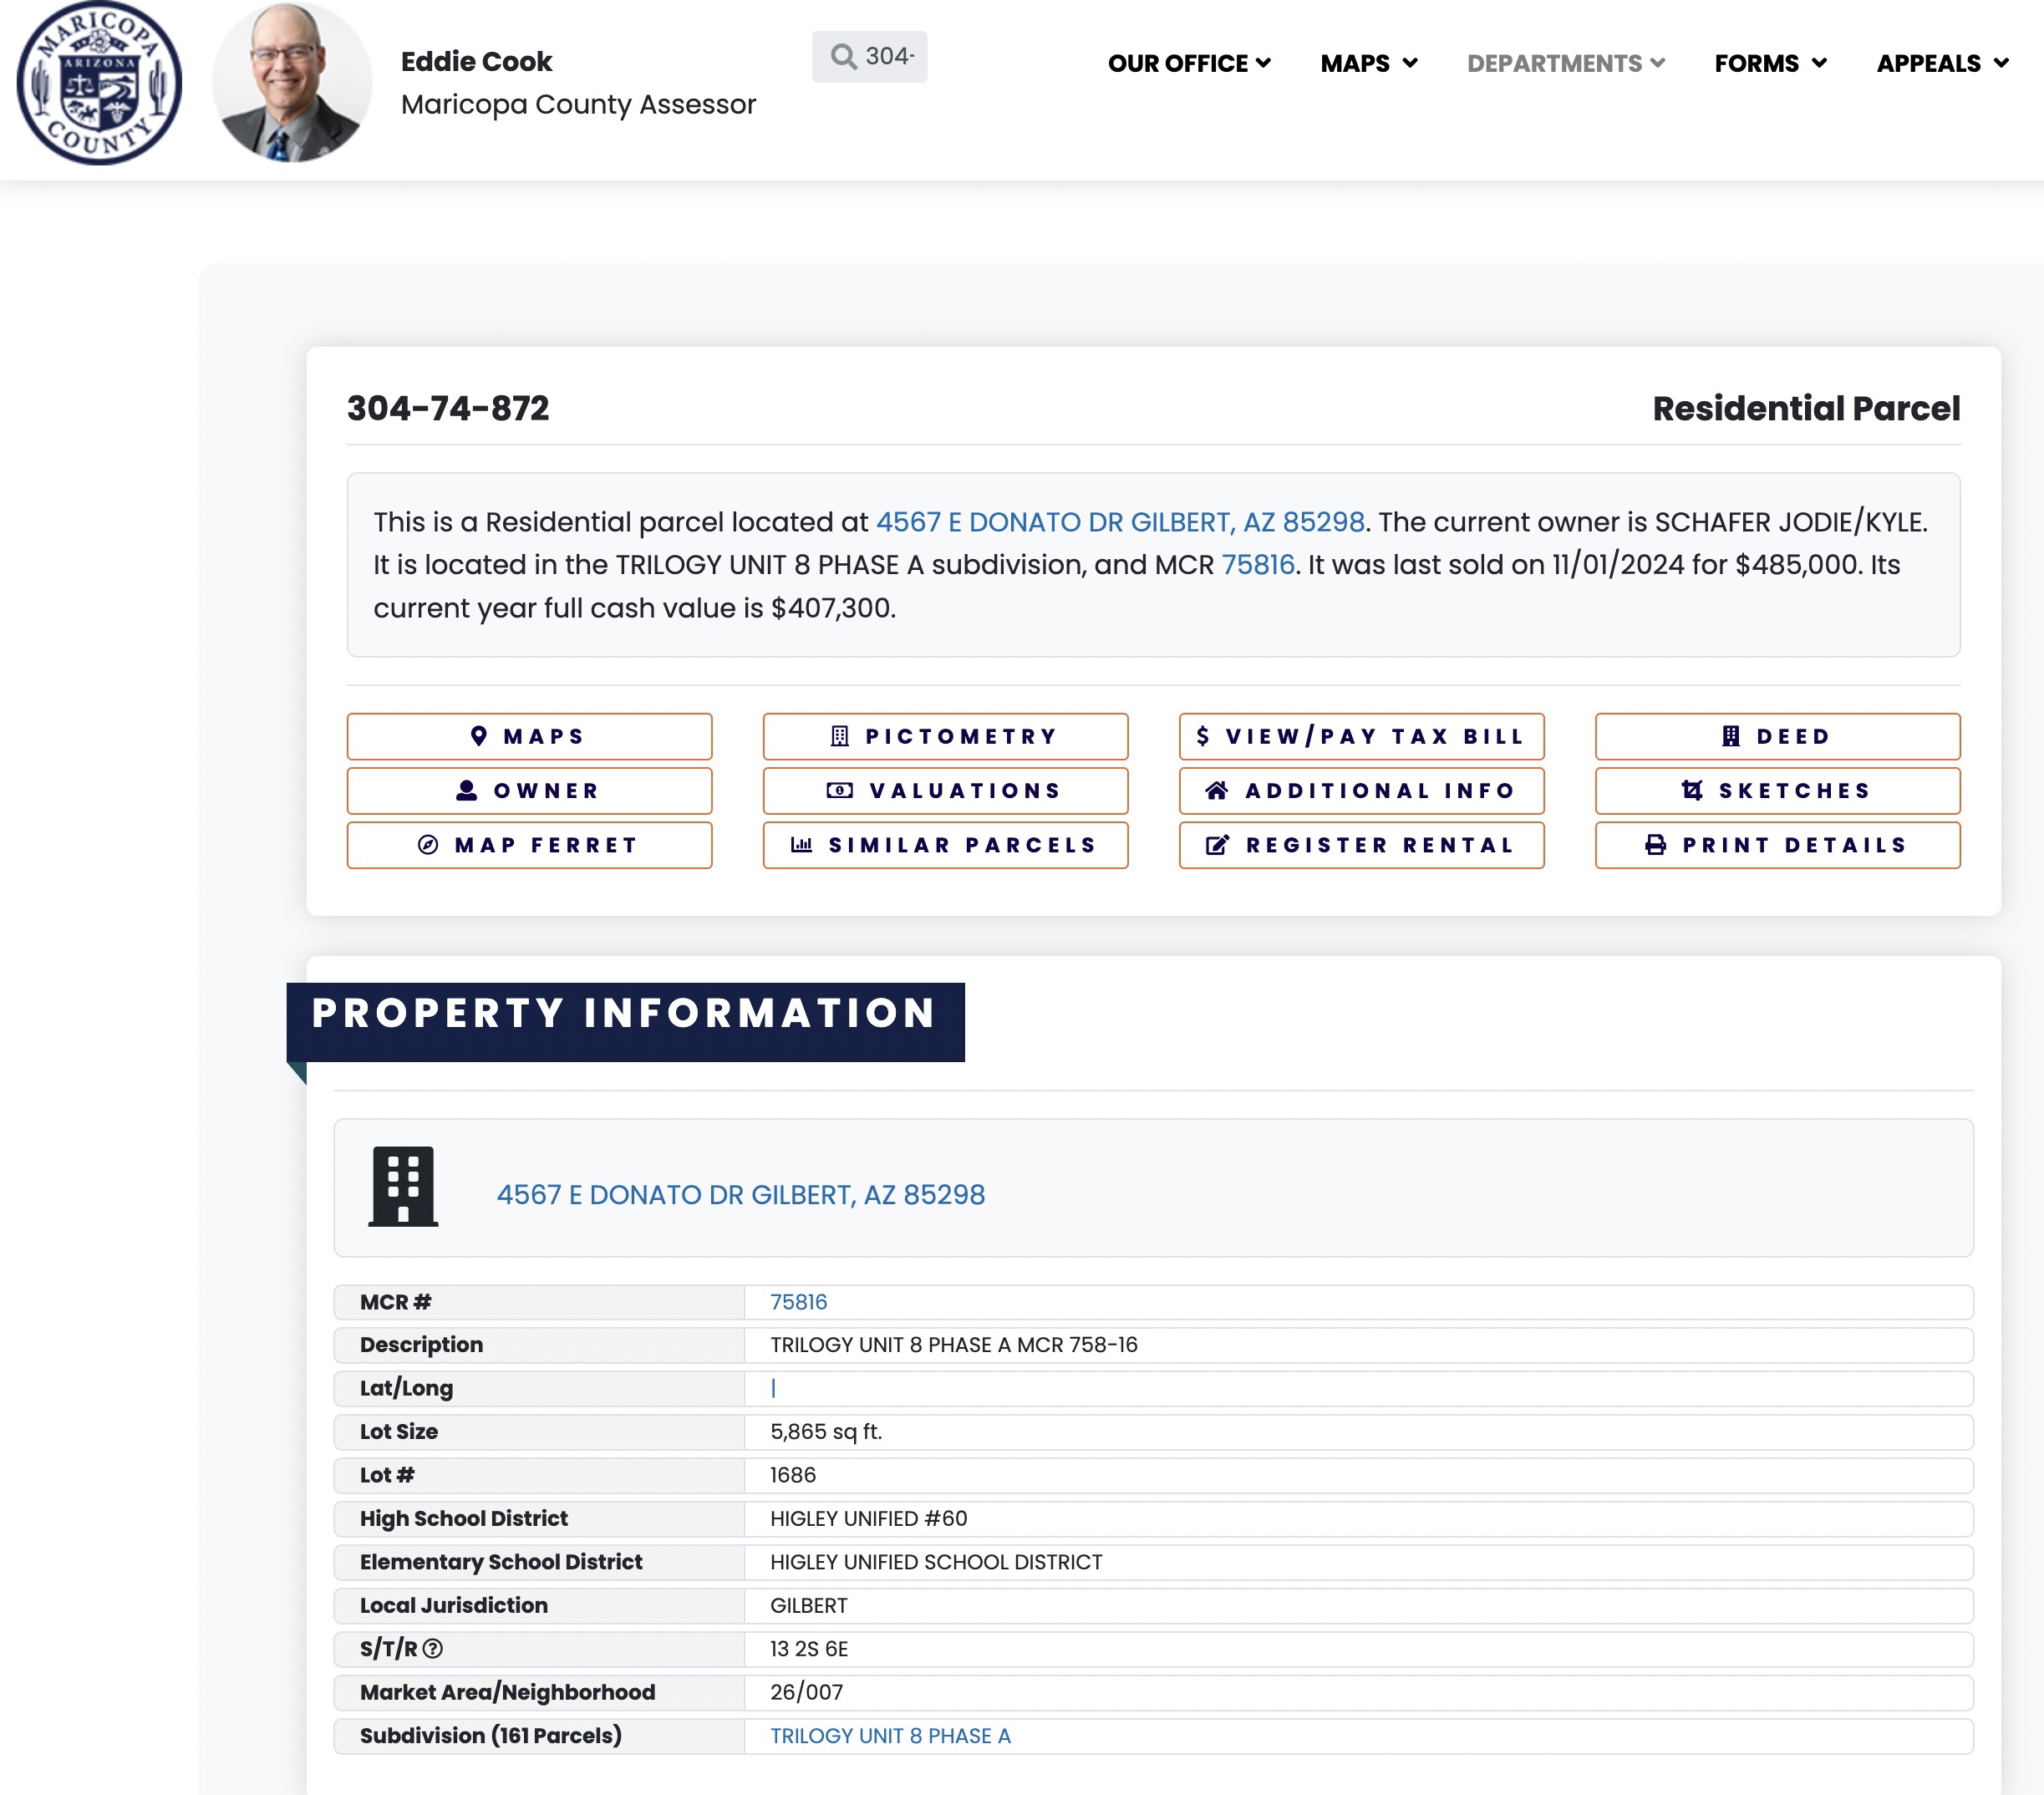2044x1795 pixels.
Task: Click the Owner button
Action: pos(529,791)
